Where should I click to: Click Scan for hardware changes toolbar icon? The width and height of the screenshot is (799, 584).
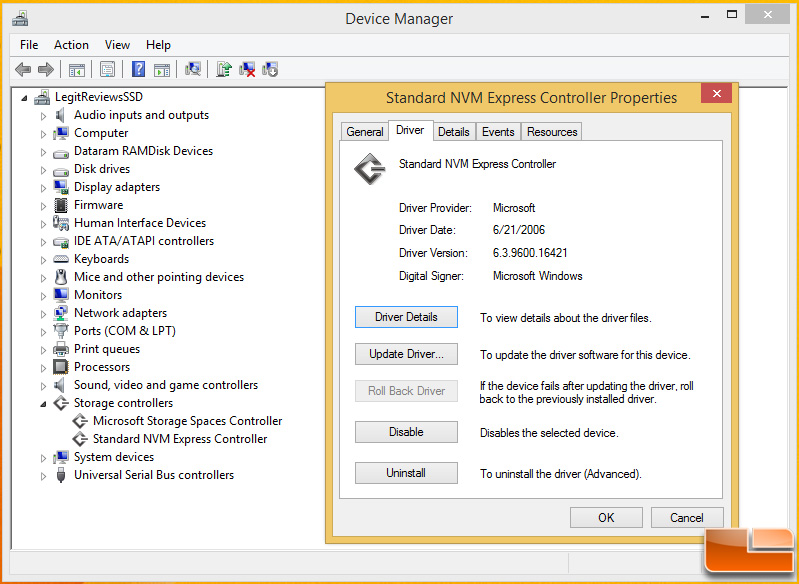tap(193, 69)
